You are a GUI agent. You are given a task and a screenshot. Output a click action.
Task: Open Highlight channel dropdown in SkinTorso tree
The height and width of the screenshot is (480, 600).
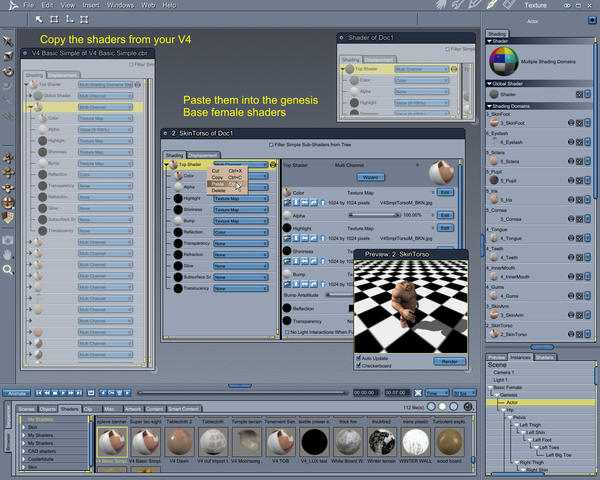click(x=240, y=199)
